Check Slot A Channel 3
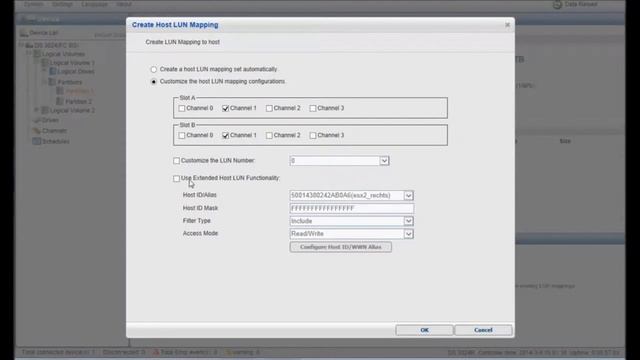This screenshot has height=360, width=640. (x=313, y=108)
